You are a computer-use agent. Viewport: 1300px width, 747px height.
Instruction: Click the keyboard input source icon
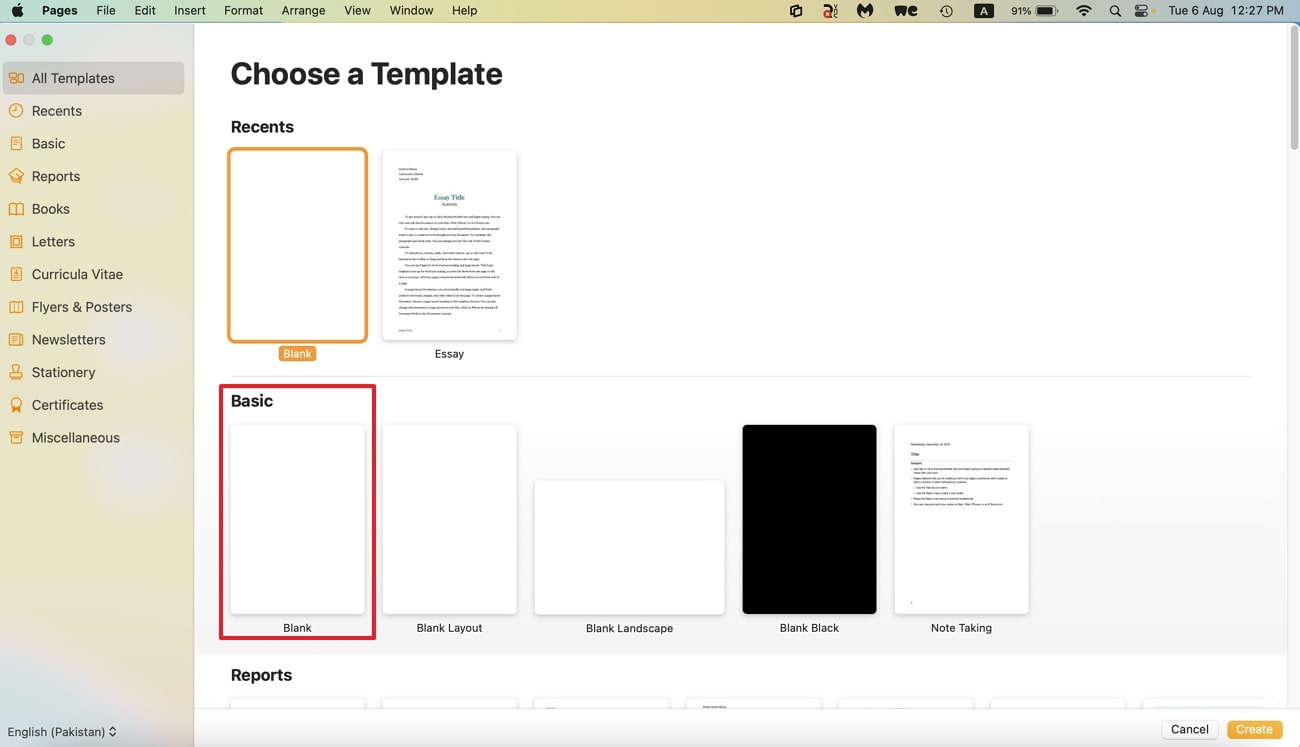[x=984, y=11]
